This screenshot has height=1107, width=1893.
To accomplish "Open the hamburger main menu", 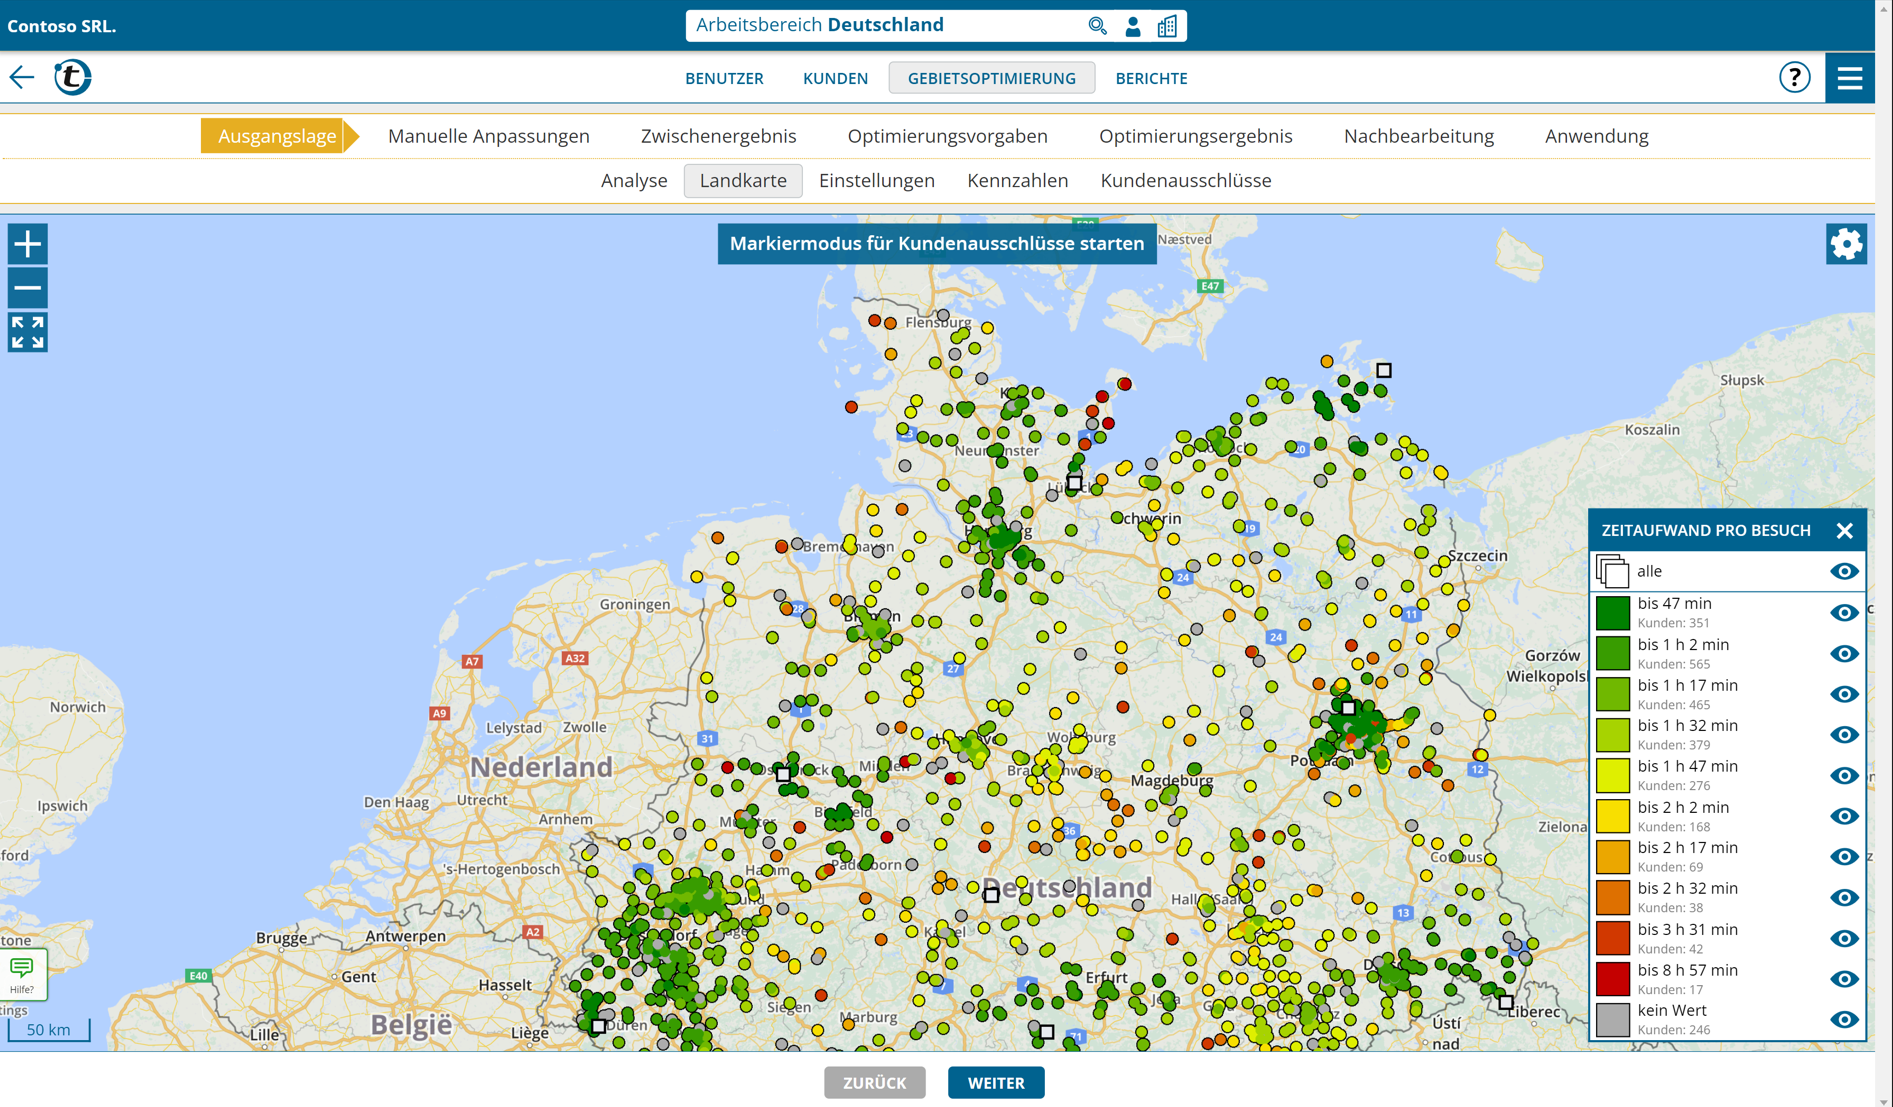I will click(x=1849, y=78).
